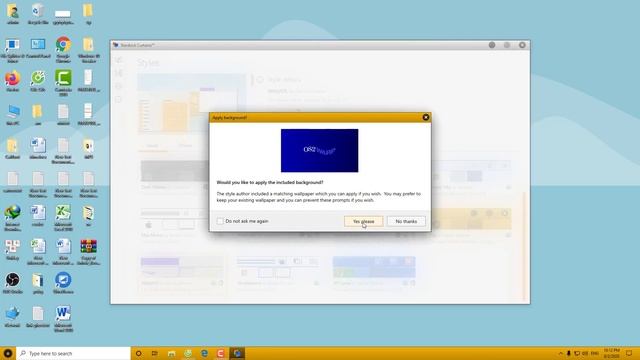The height and width of the screenshot is (360, 640).
Task: Open Microsoft Edge from taskbar
Action: point(204,353)
